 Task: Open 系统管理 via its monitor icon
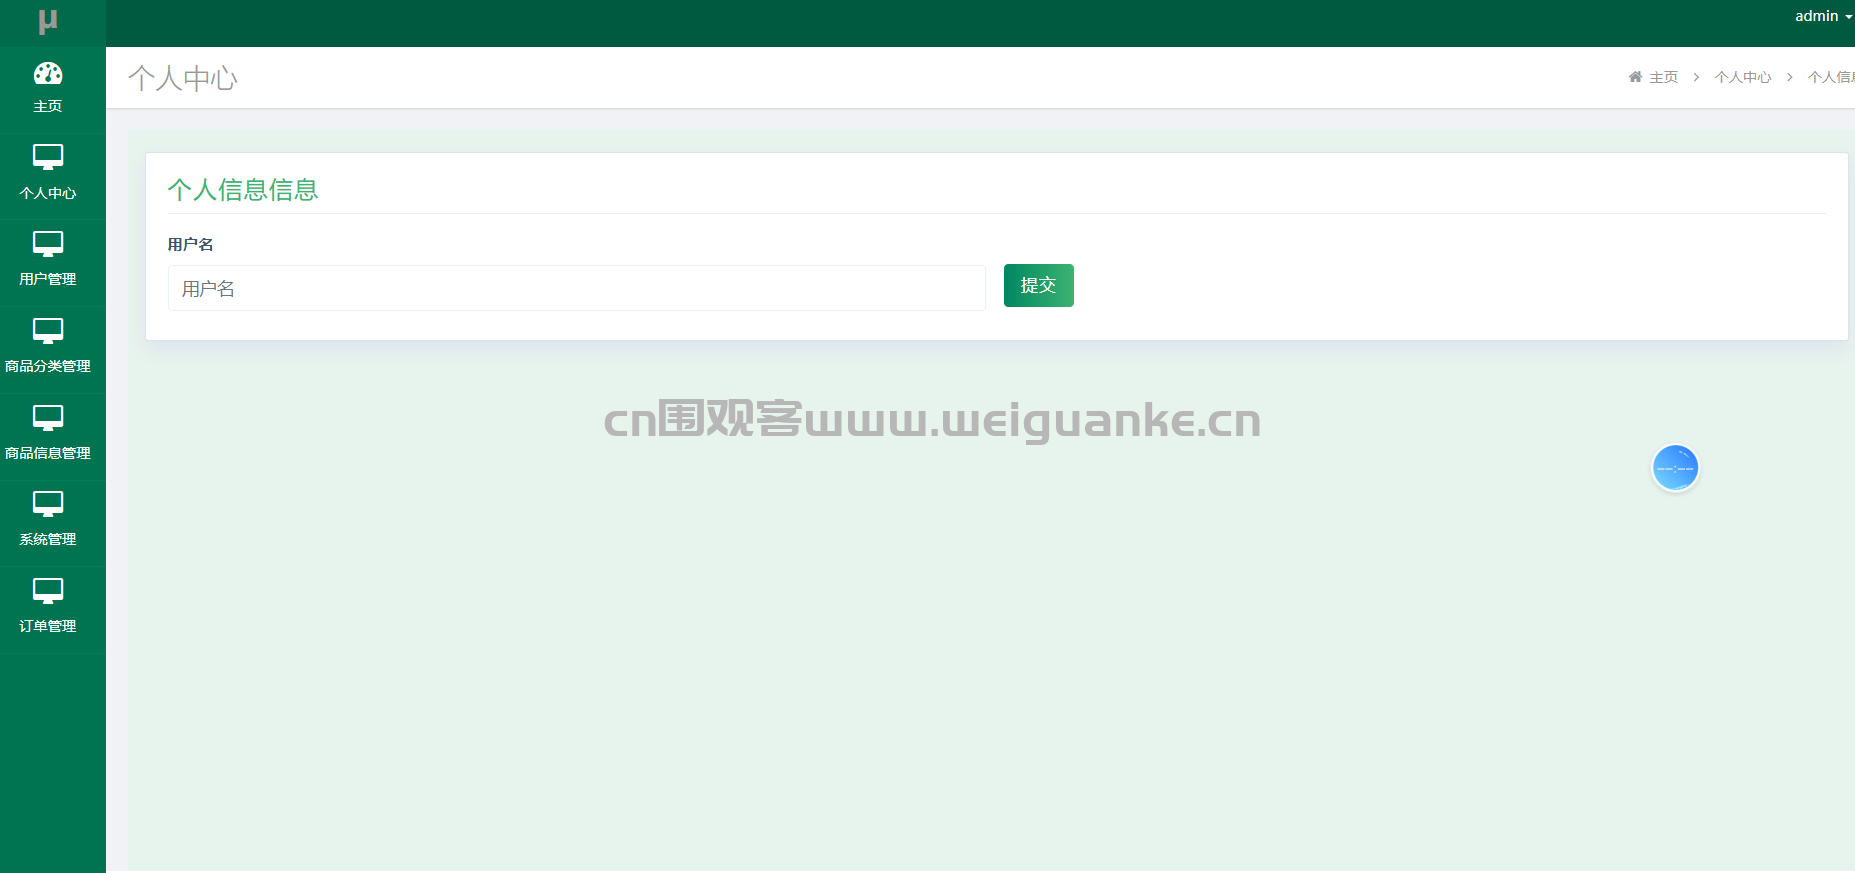coord(48,504)
